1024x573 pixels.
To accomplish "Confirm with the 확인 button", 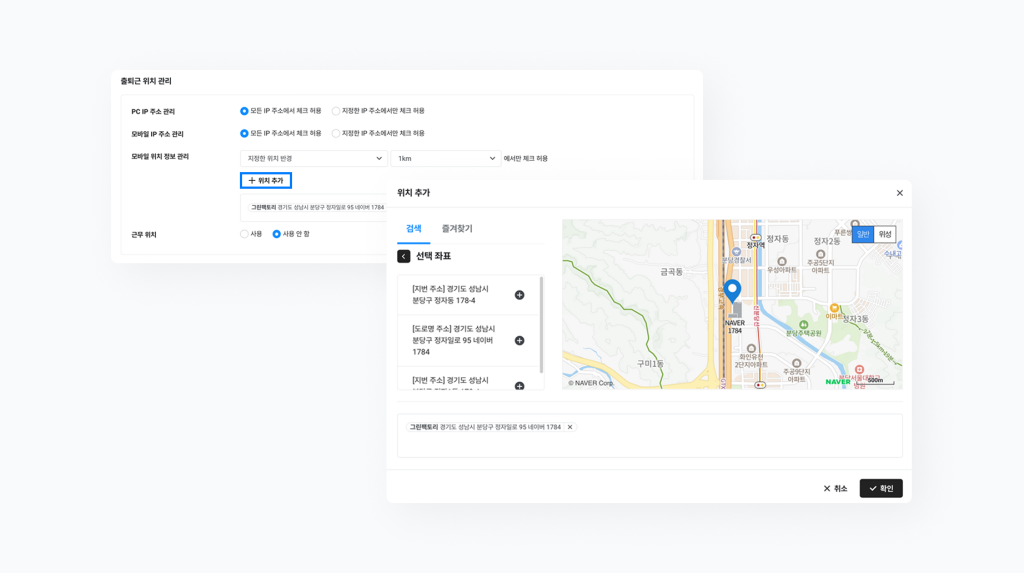I will [880, 488].
